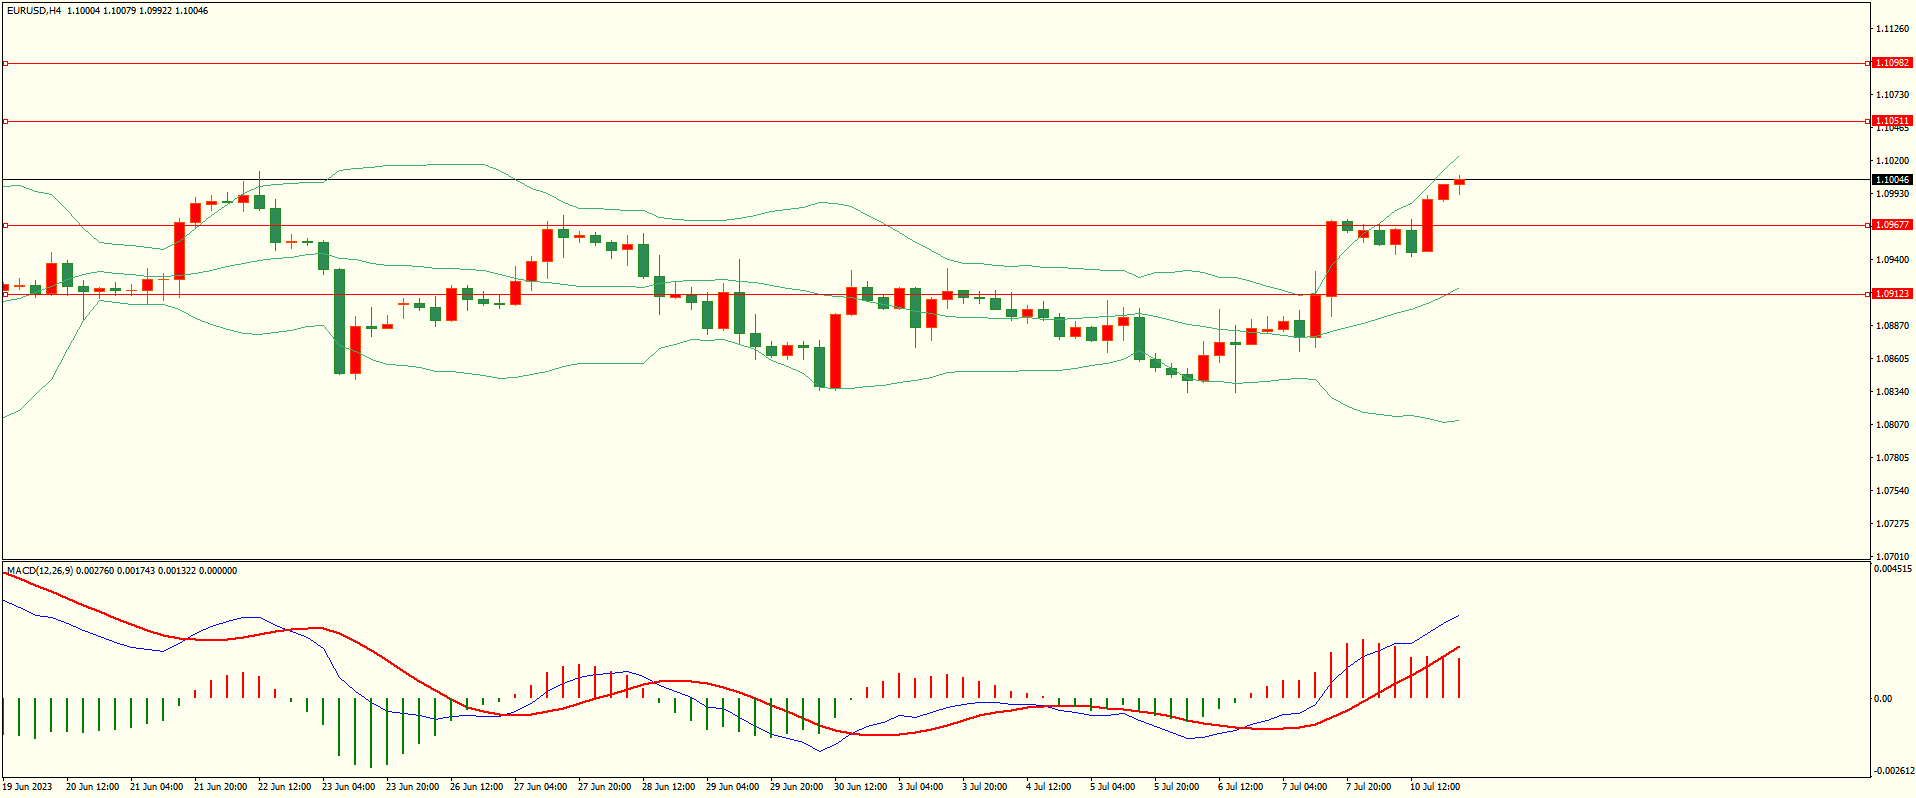Click the 23 Jun 04:00 time label
This screenshot has width=1916, height=798.
[x=348, y=787]
